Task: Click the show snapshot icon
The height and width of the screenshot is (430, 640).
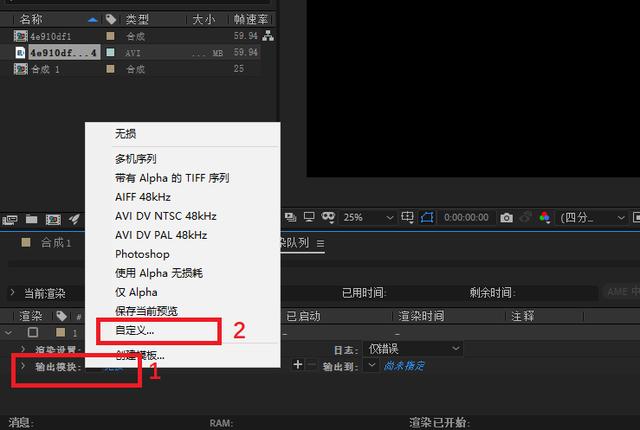Action: (x=526, y=217)
